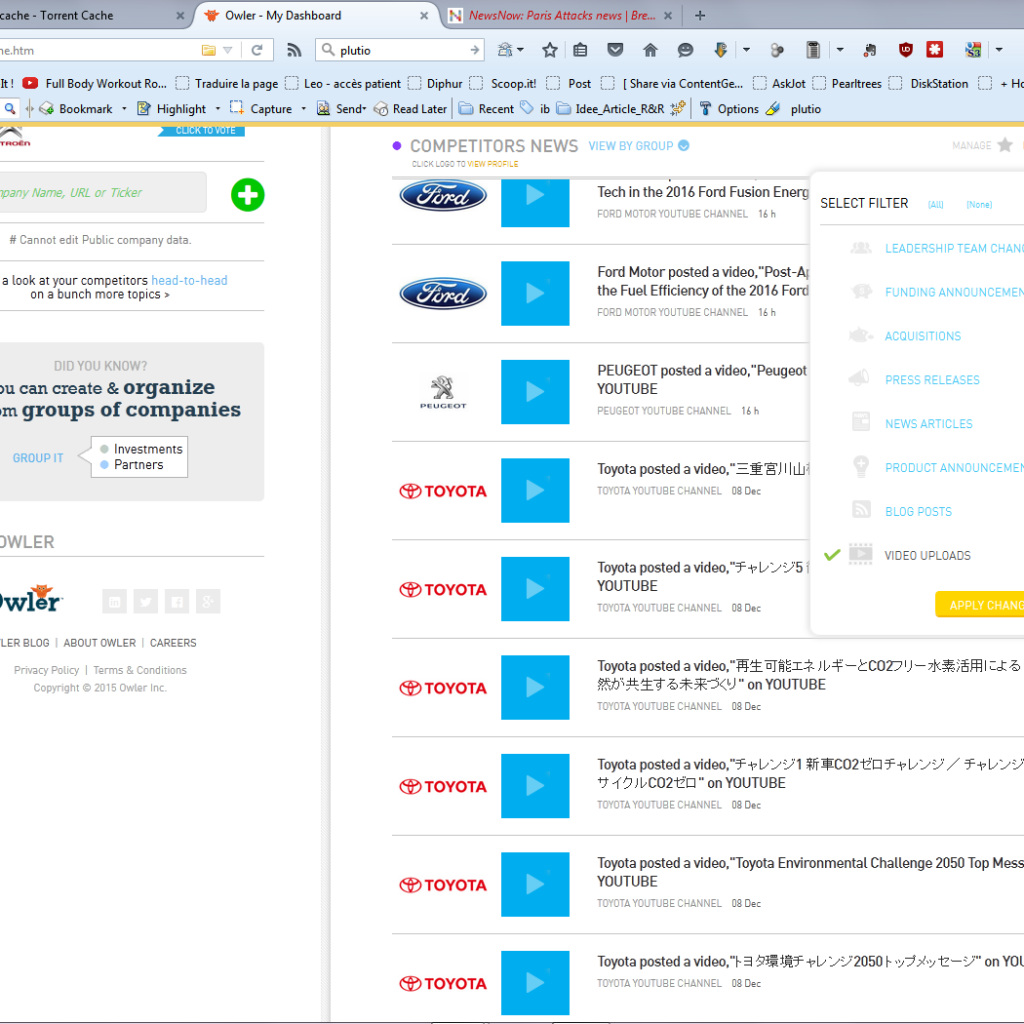This screenshot has height=1024, width=1024.
Task: Click the Diigo magnifier search icon
Action: point(10,108)
